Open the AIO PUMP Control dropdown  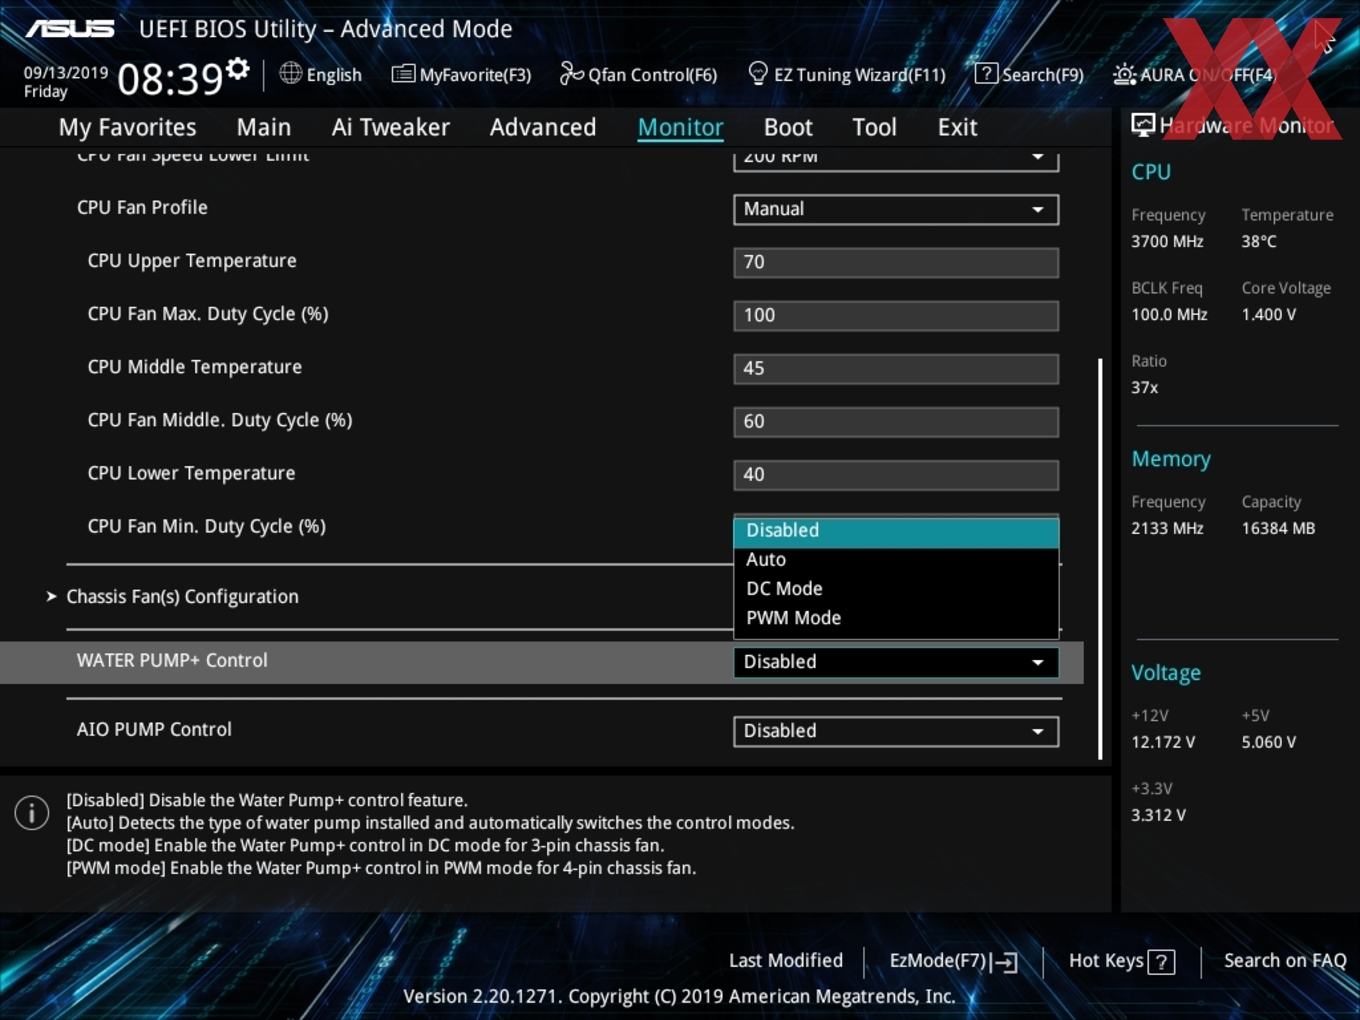click(896, 731)
